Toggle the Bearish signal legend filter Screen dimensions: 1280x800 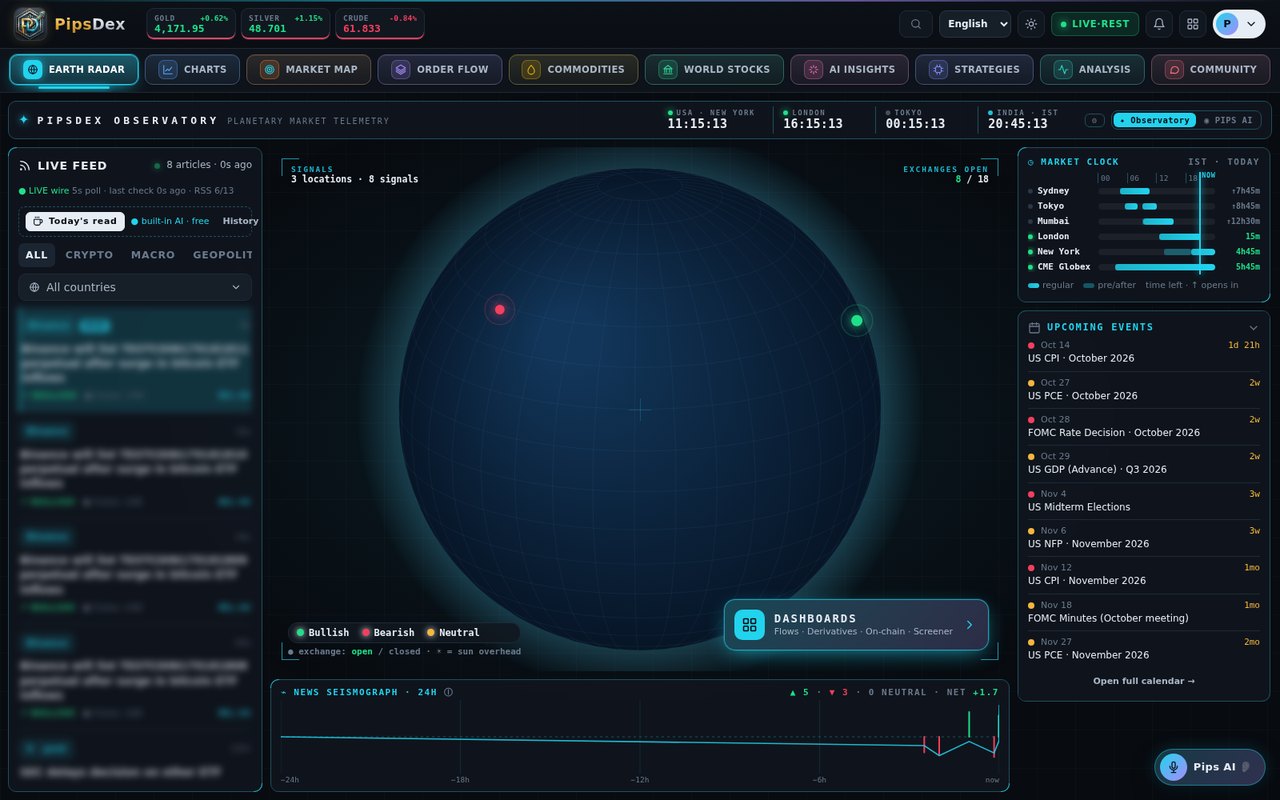(x=388, y=632)
